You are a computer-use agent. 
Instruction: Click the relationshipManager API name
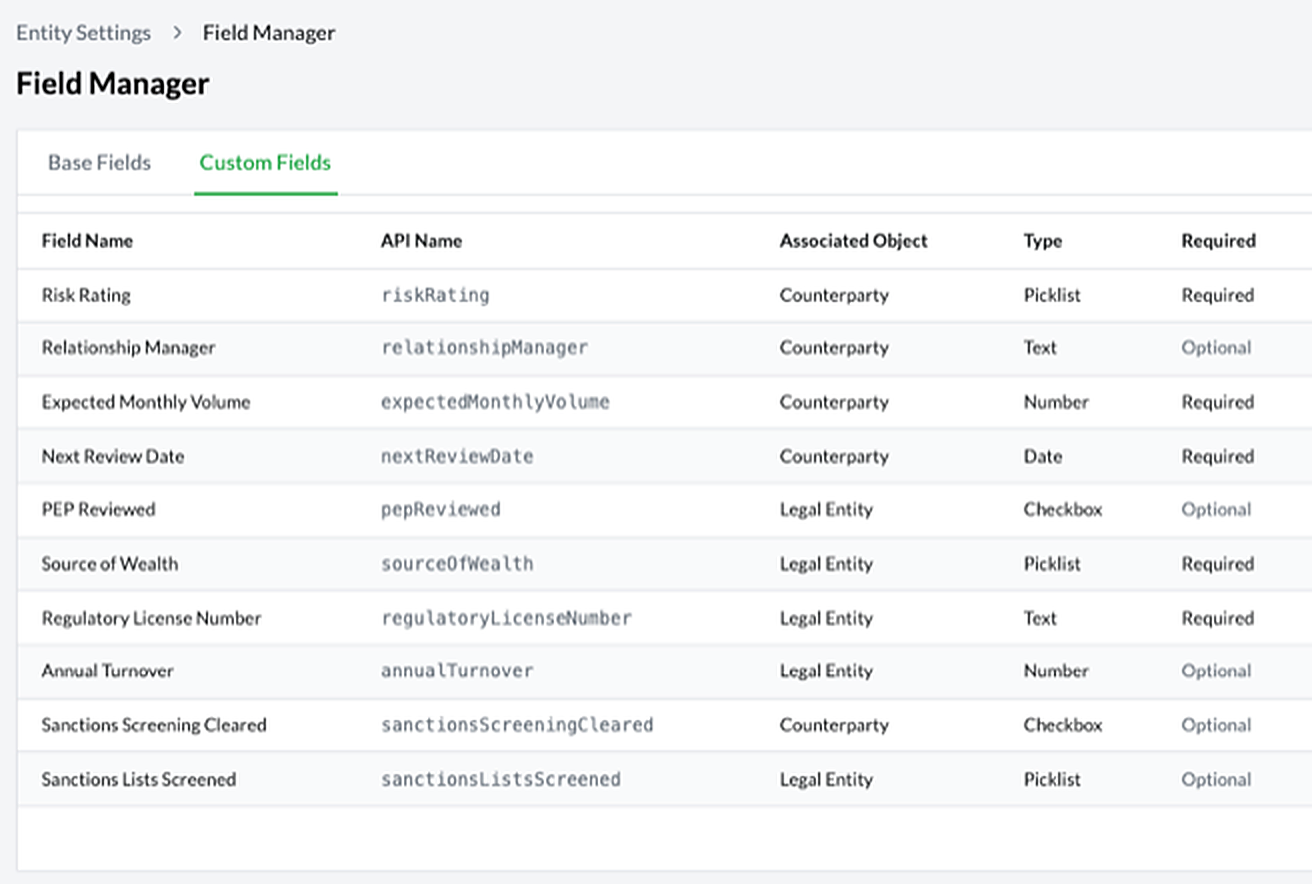pyautogui.click(x=484, y=348)
